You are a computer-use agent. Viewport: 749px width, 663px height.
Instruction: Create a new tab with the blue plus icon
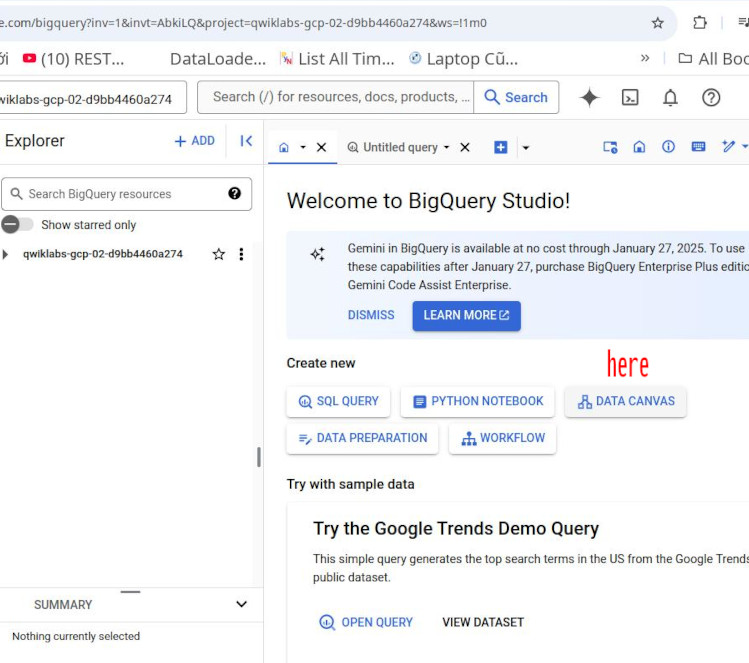[501, 147]
